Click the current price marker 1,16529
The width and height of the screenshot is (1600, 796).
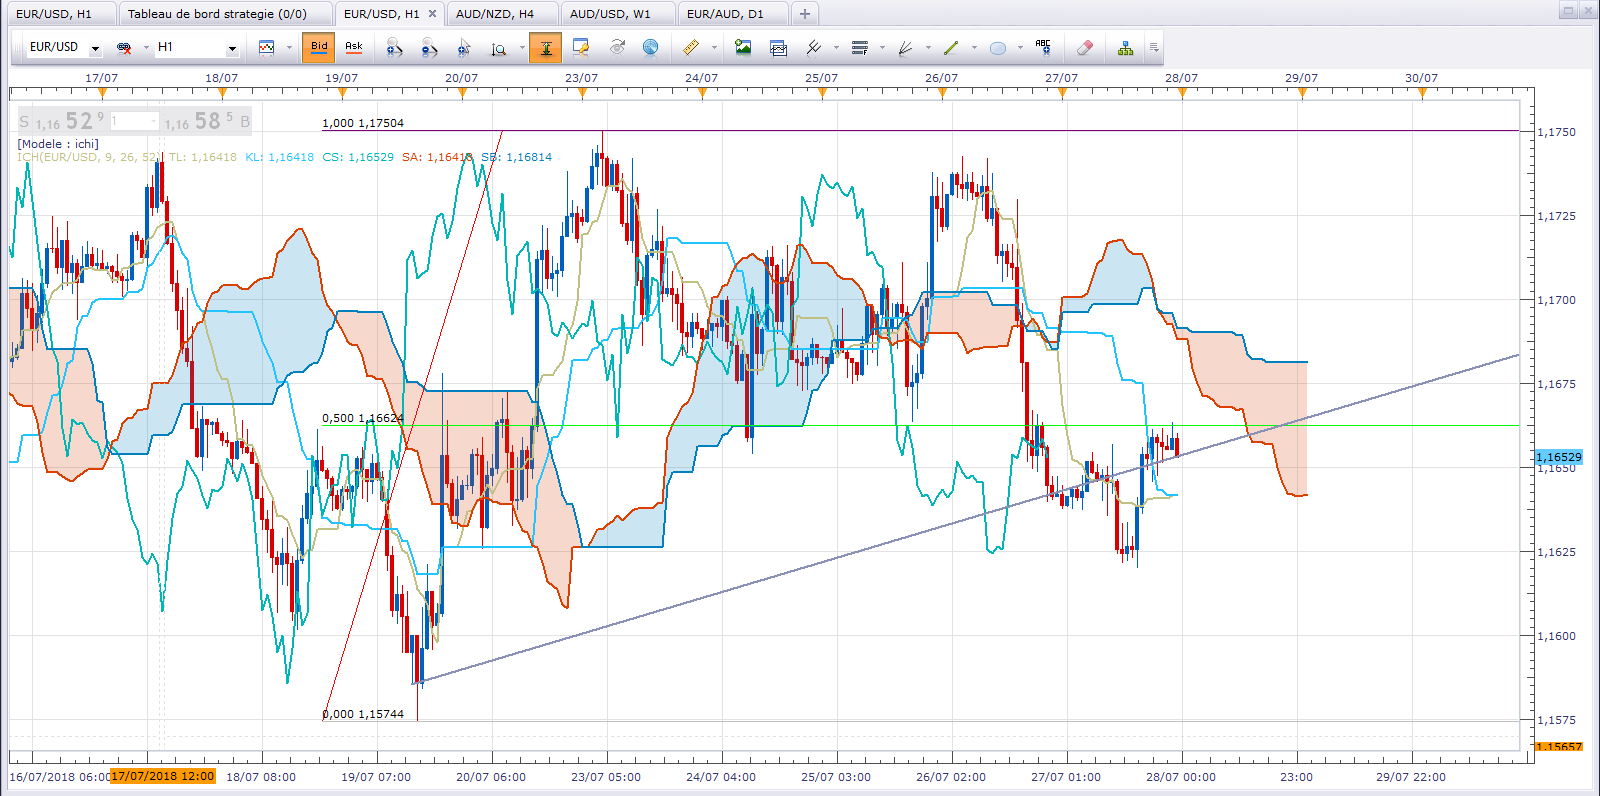coord(1559,457)
